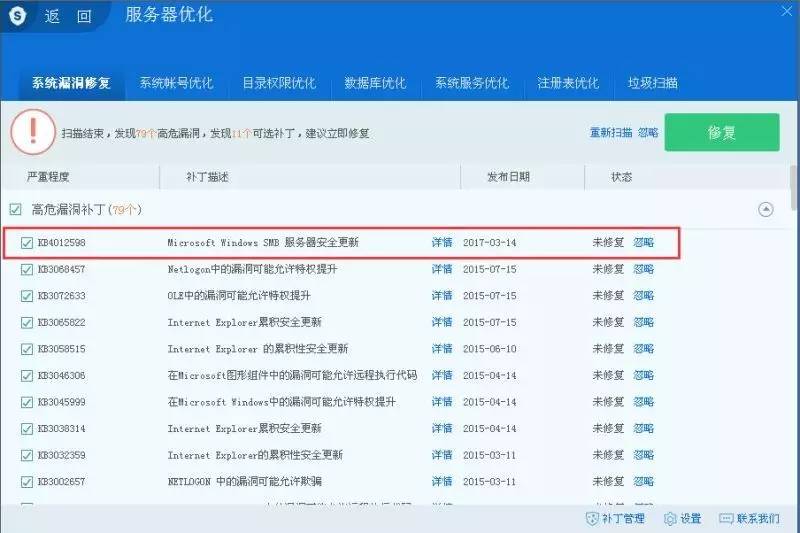The image size is (800, 533).
Task: Click the red exclamation warning icon
Action: [x=33, y=132]
